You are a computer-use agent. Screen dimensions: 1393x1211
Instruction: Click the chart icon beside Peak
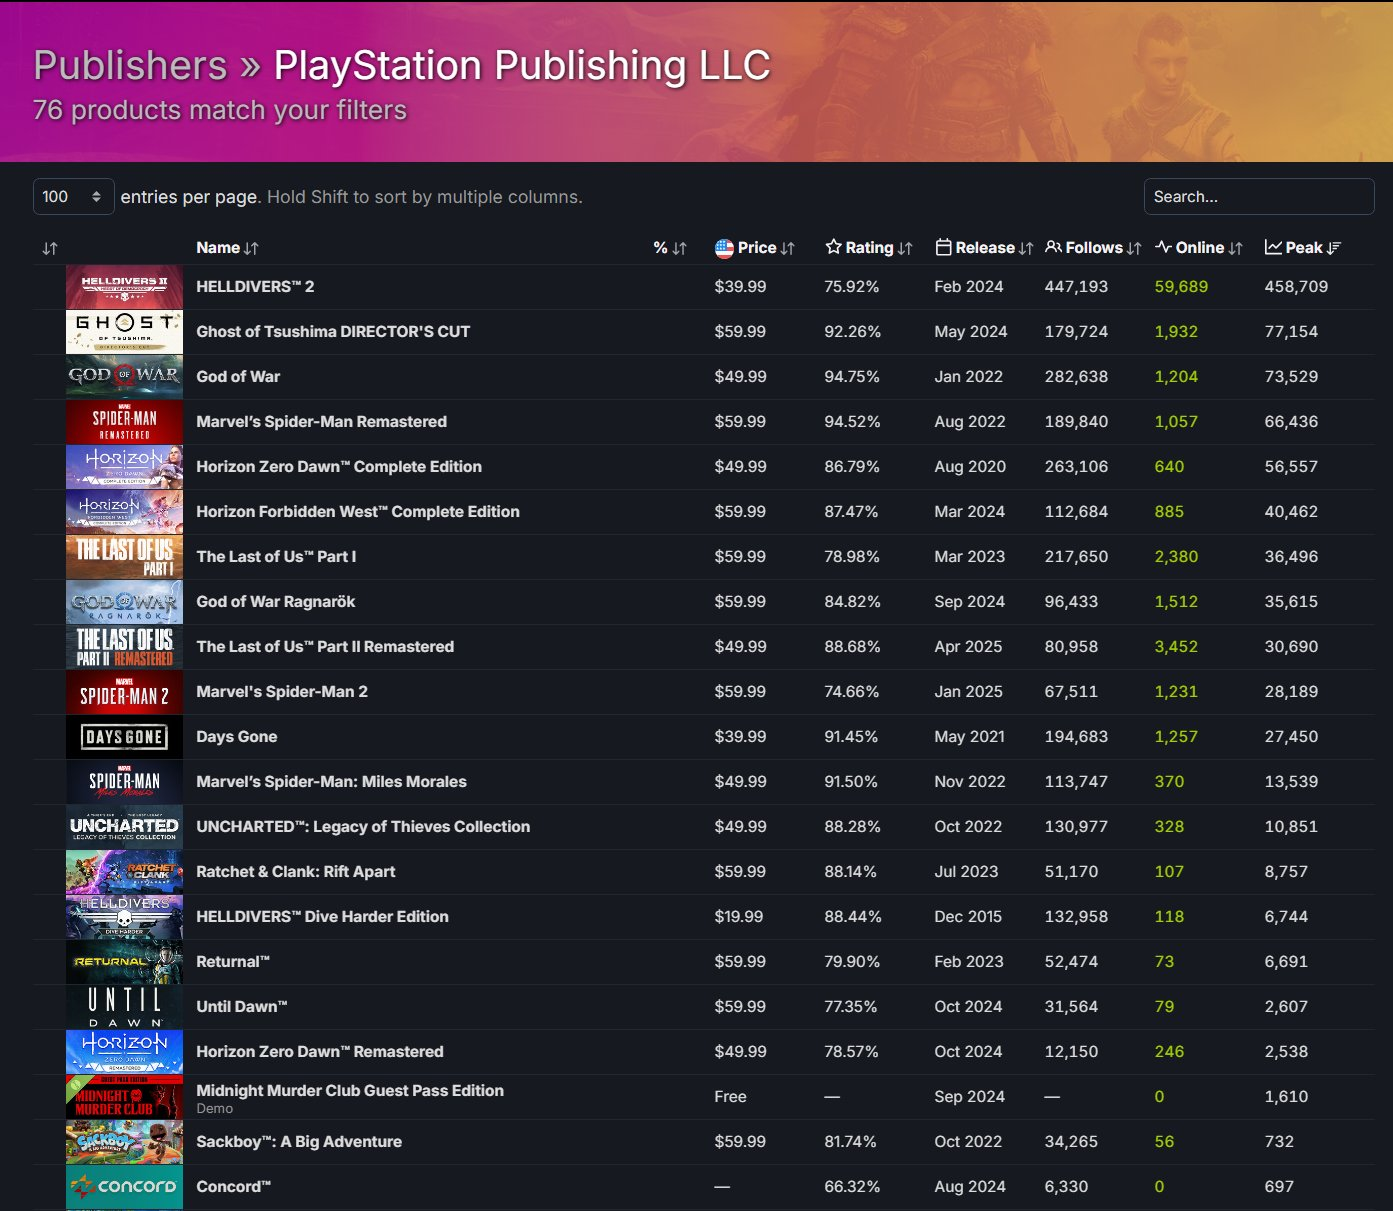pos(1273,247)
